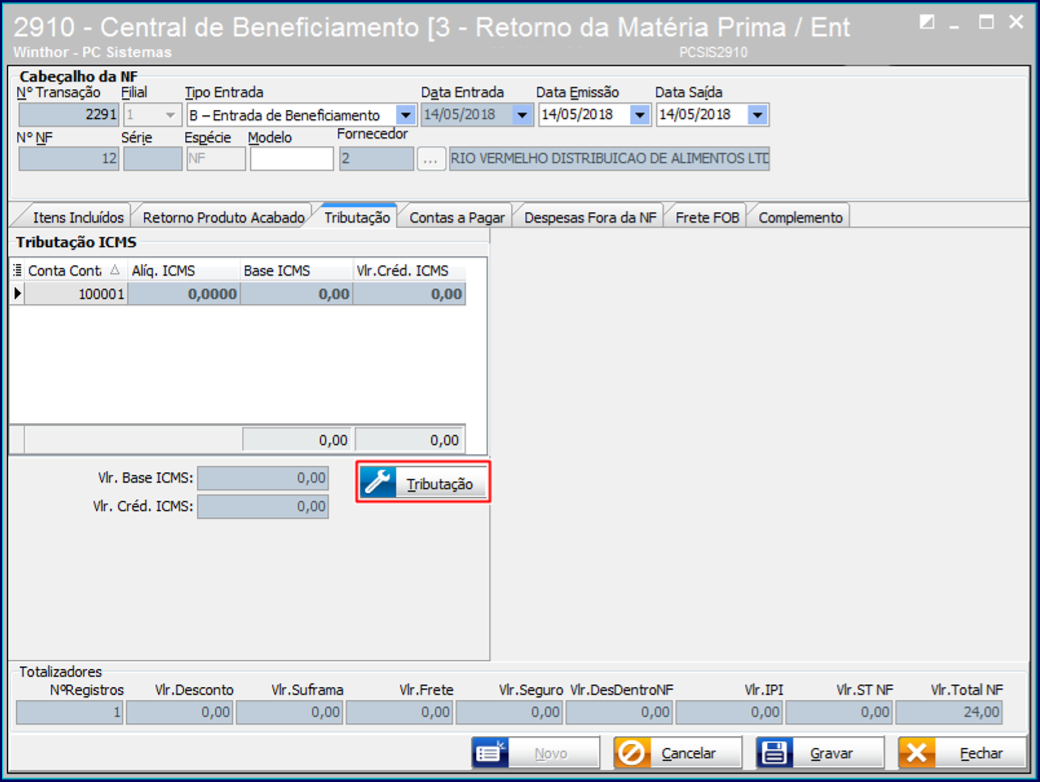Image resolution: width=1040 pixels, height=782 pixels.
Task: Switch to Despesas Fora da NF tab
Action: 590,218
